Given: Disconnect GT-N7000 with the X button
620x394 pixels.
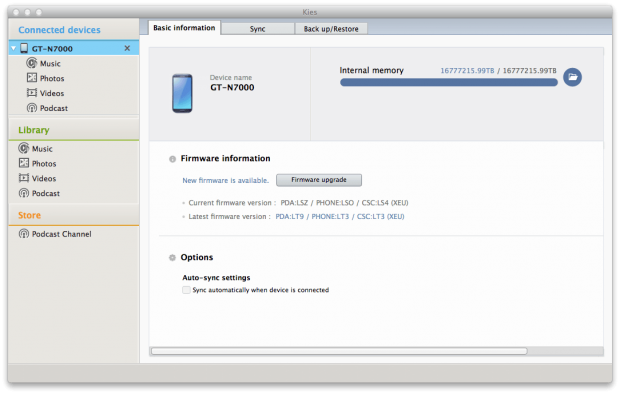Looking at the screenshot, I should pos(127,48).
